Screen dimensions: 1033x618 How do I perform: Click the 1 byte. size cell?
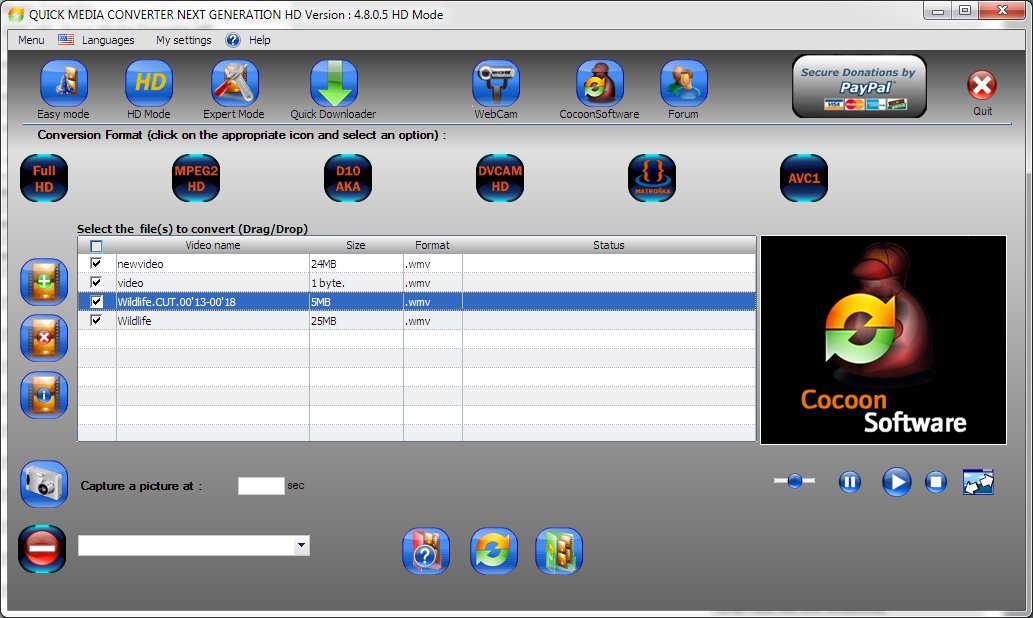point(356,283)
